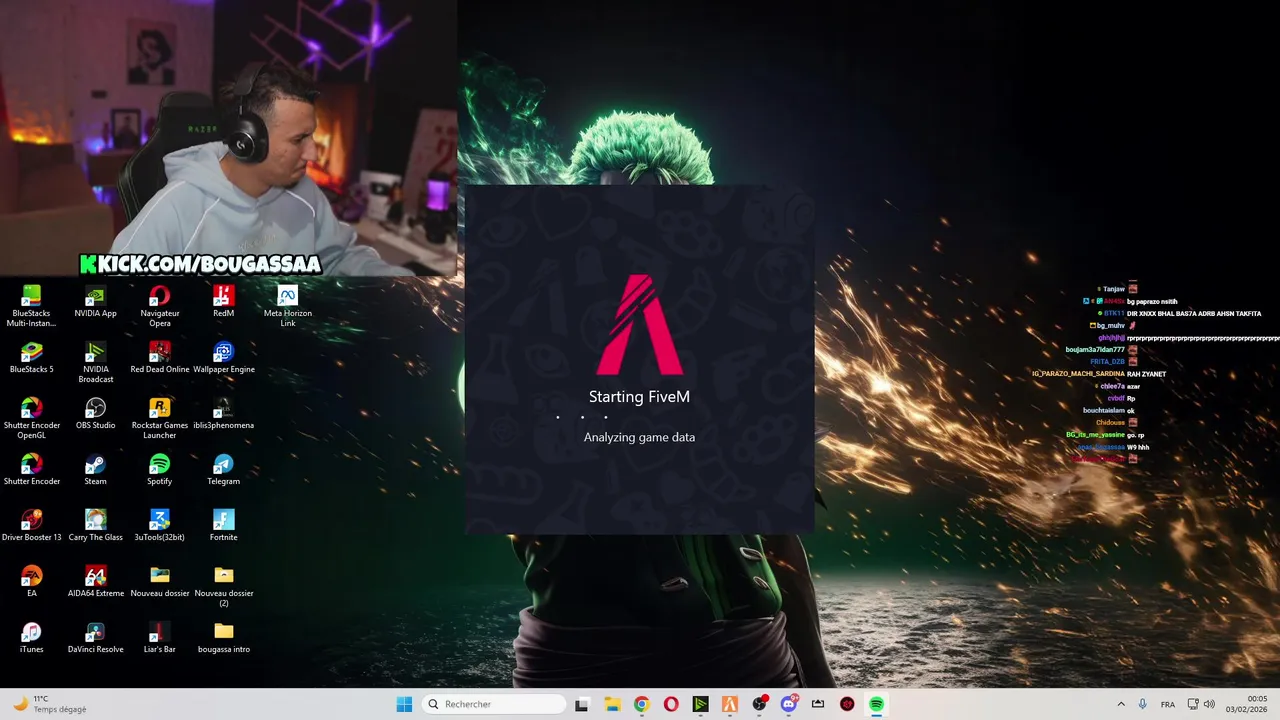
Task: Select the Liar's Bar desktop icon
Action: (159, 637)
